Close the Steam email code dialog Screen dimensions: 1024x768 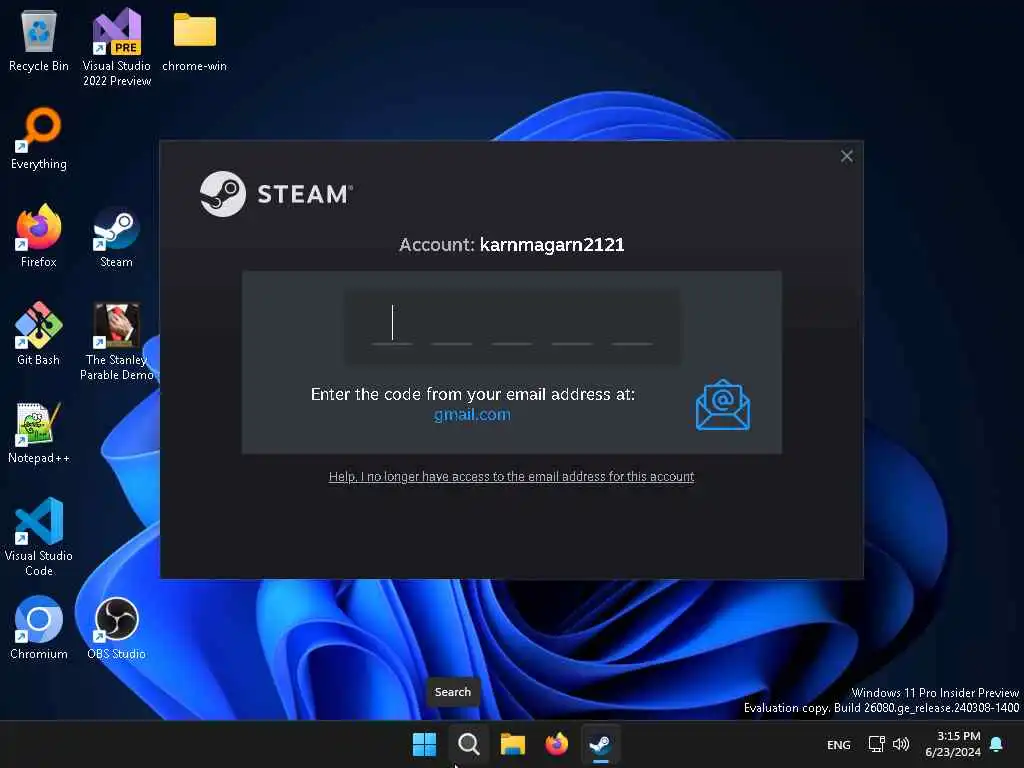click(847, 156)
